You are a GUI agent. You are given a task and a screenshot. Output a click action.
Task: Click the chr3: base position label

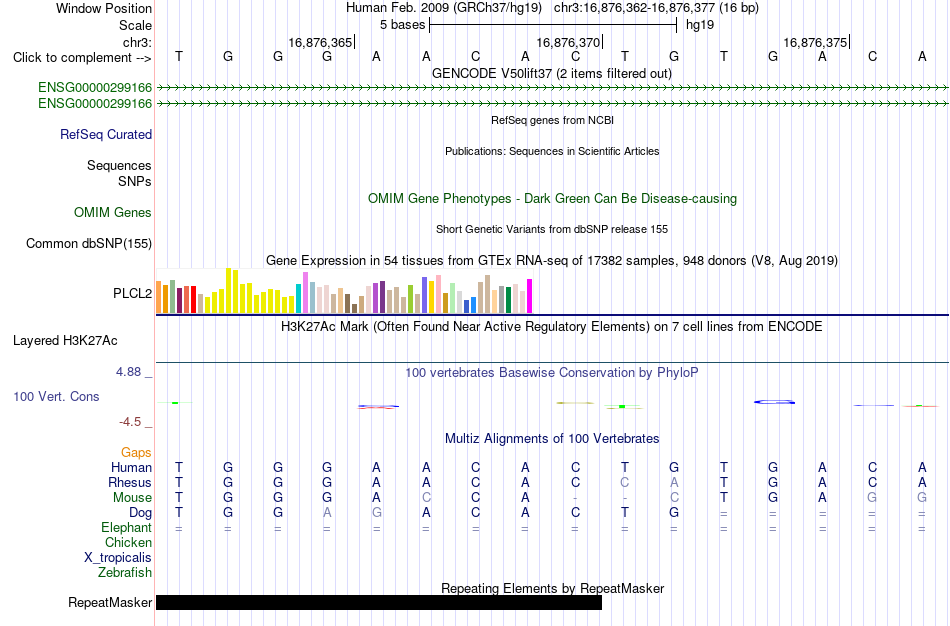138,42
